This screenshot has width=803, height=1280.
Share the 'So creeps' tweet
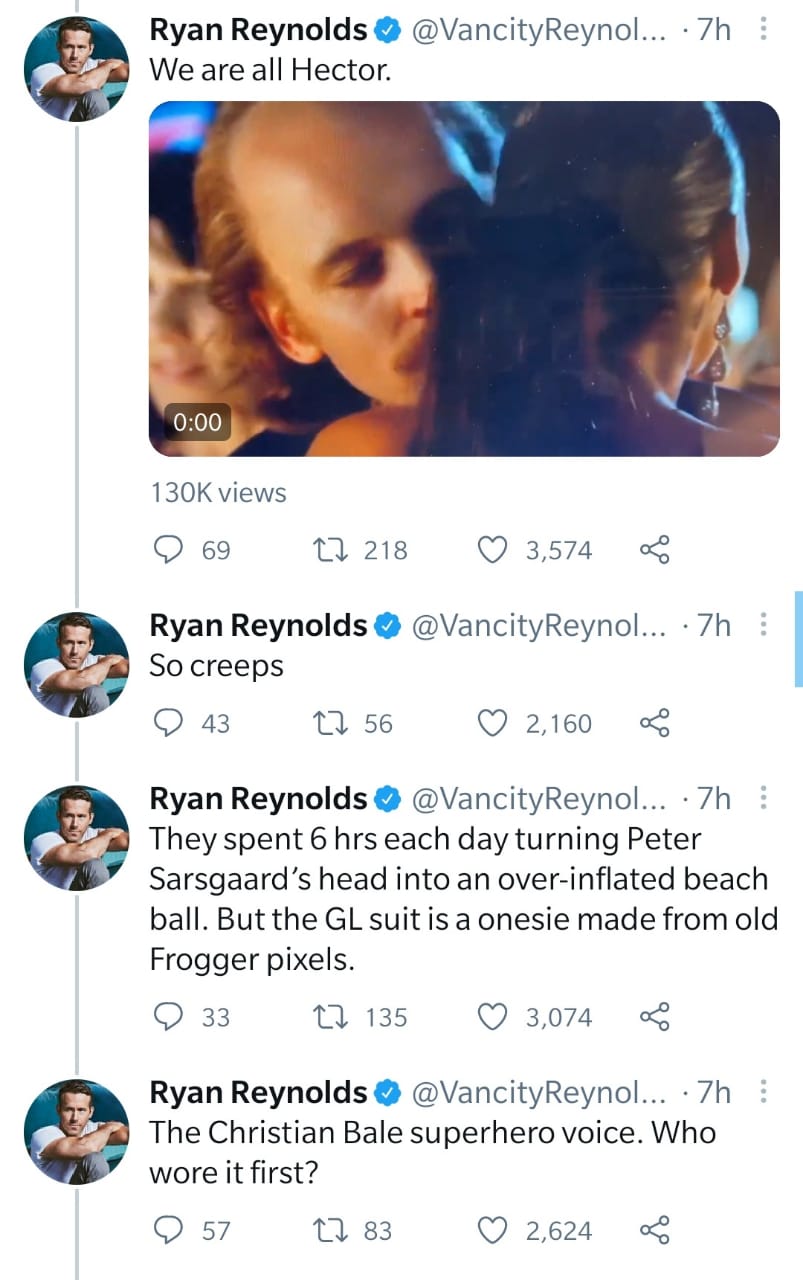click(653, 723)
